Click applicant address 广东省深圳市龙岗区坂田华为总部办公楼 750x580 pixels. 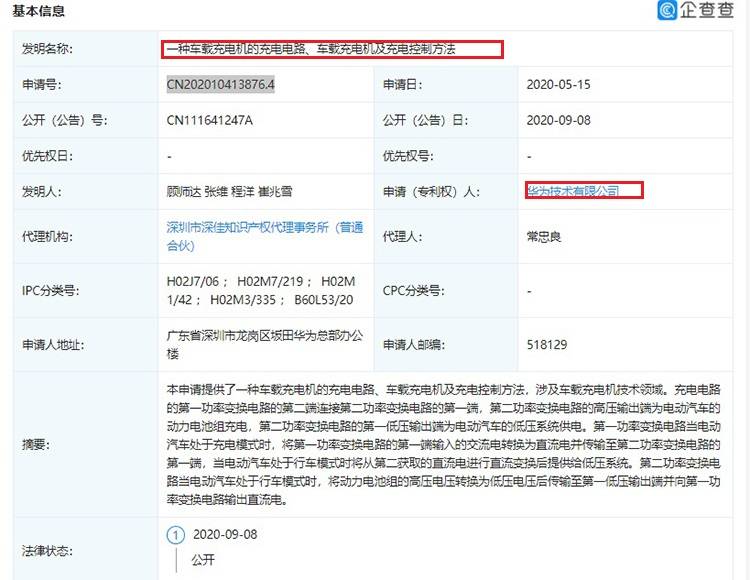[265, 344]
